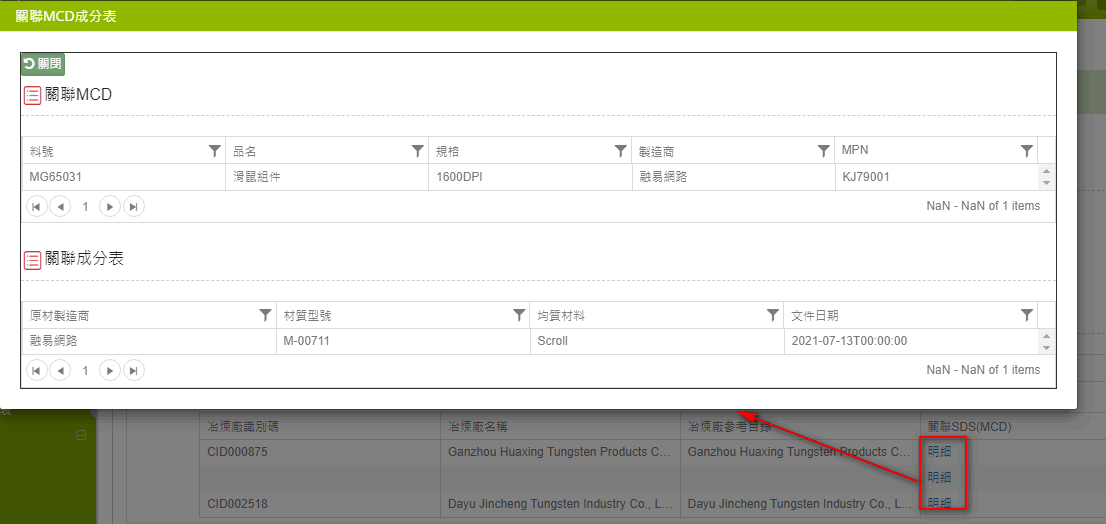Open filter for 品名 column

[x=418, y=151]
